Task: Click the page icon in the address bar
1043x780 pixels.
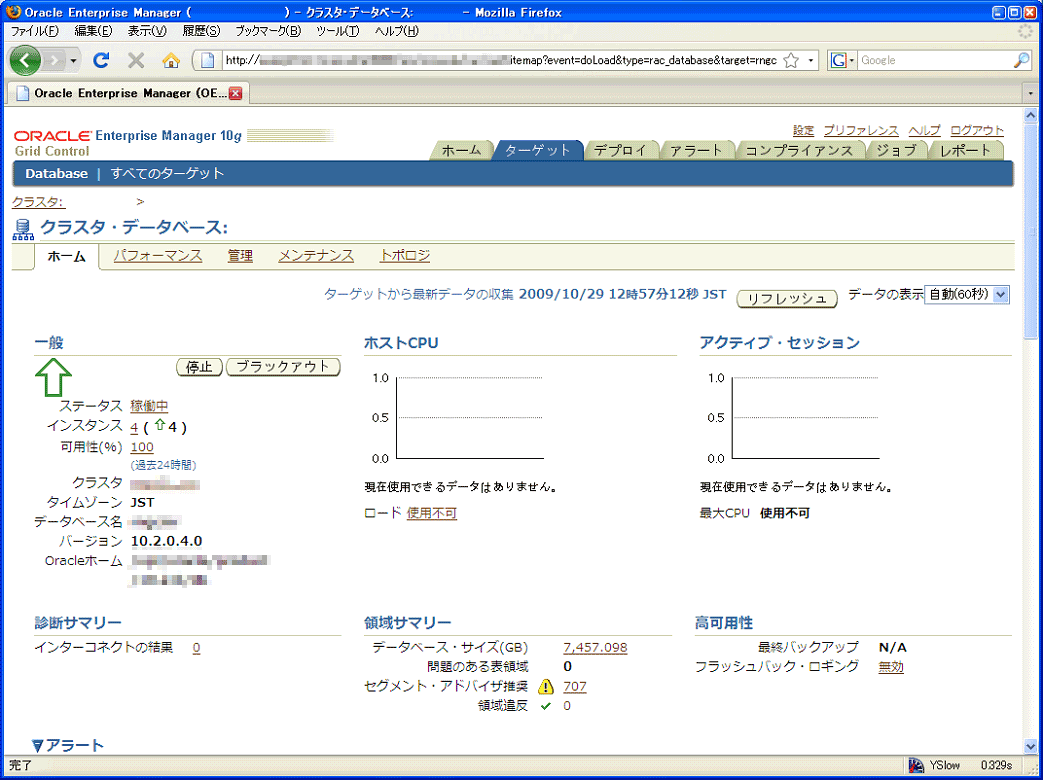Action: 209,61
